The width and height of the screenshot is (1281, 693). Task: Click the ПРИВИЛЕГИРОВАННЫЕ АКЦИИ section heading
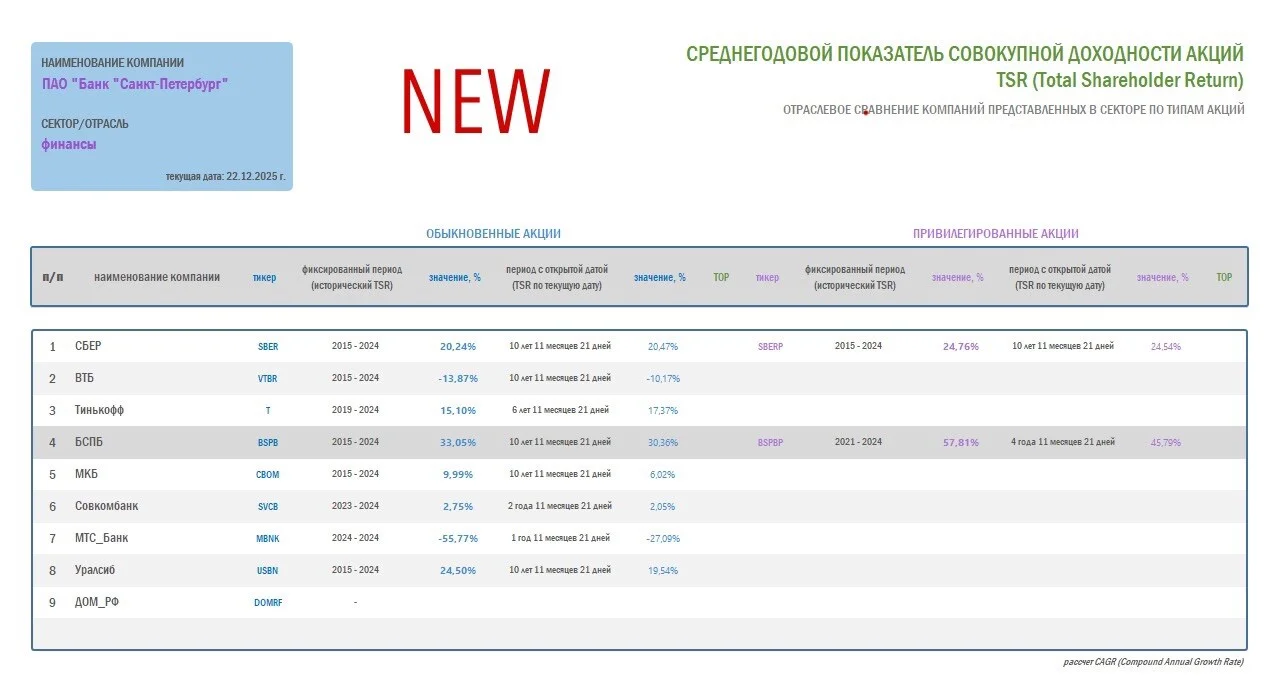[x=996, y=234]
